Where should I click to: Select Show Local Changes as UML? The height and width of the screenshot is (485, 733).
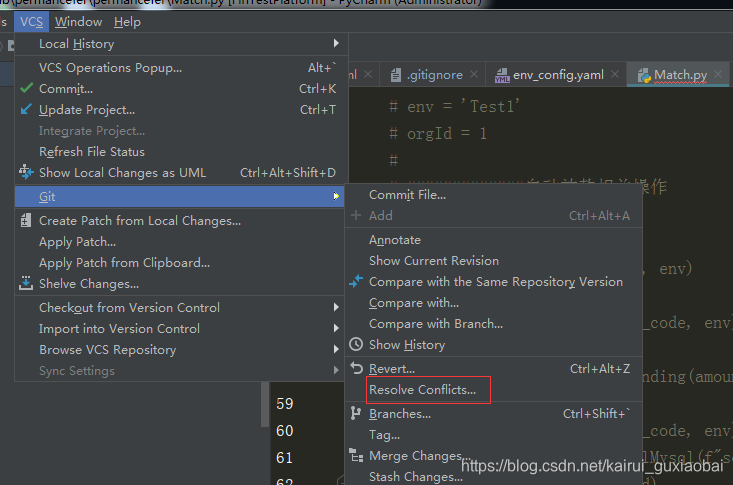pyautogui.click(x=181, y=173)
